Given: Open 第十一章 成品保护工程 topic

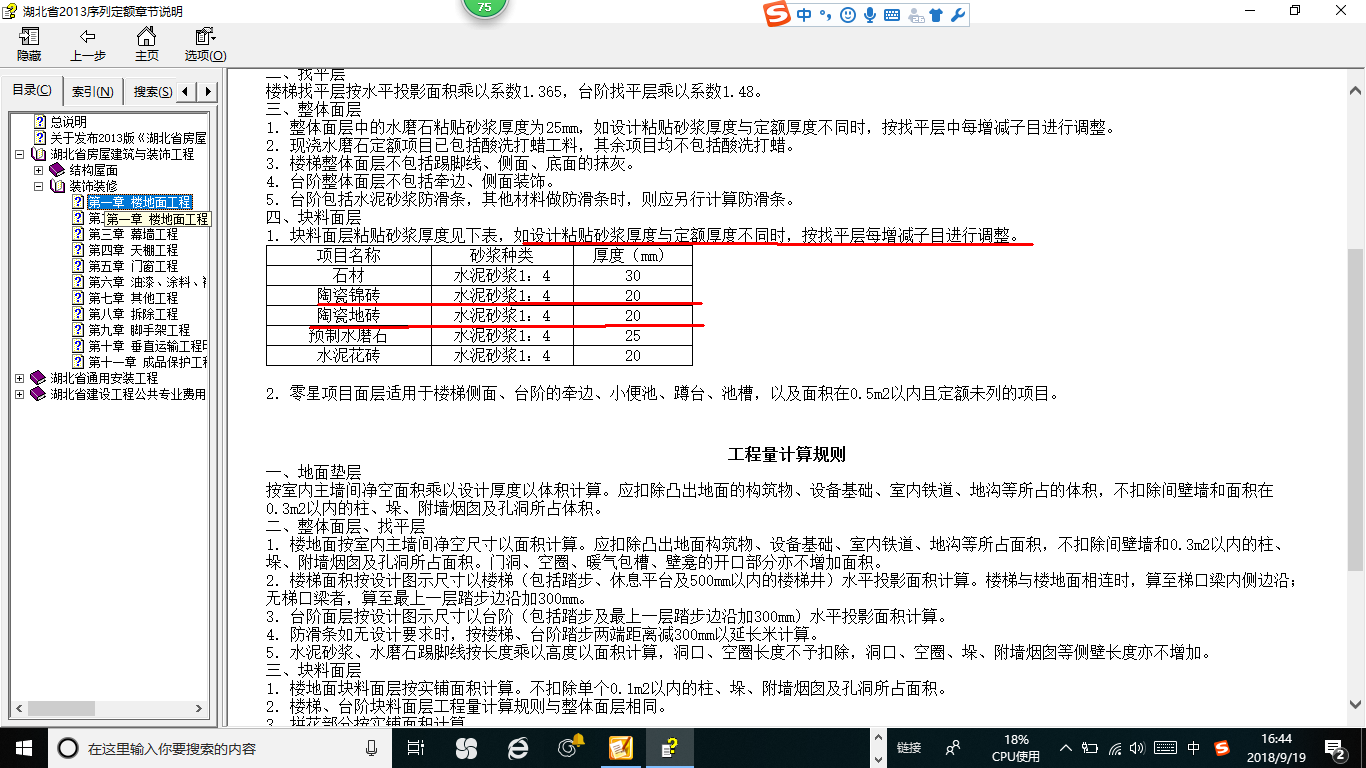Looking at the screenshot, I should [147, 362].
